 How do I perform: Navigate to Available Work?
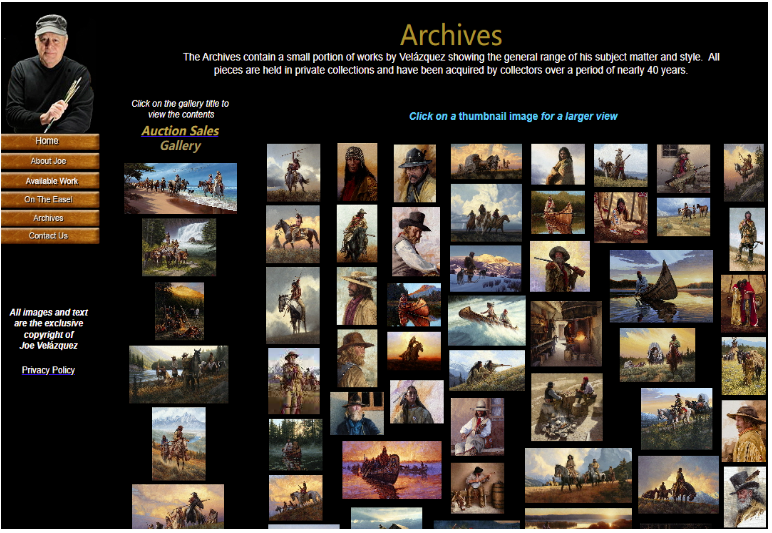click(49, 181)
